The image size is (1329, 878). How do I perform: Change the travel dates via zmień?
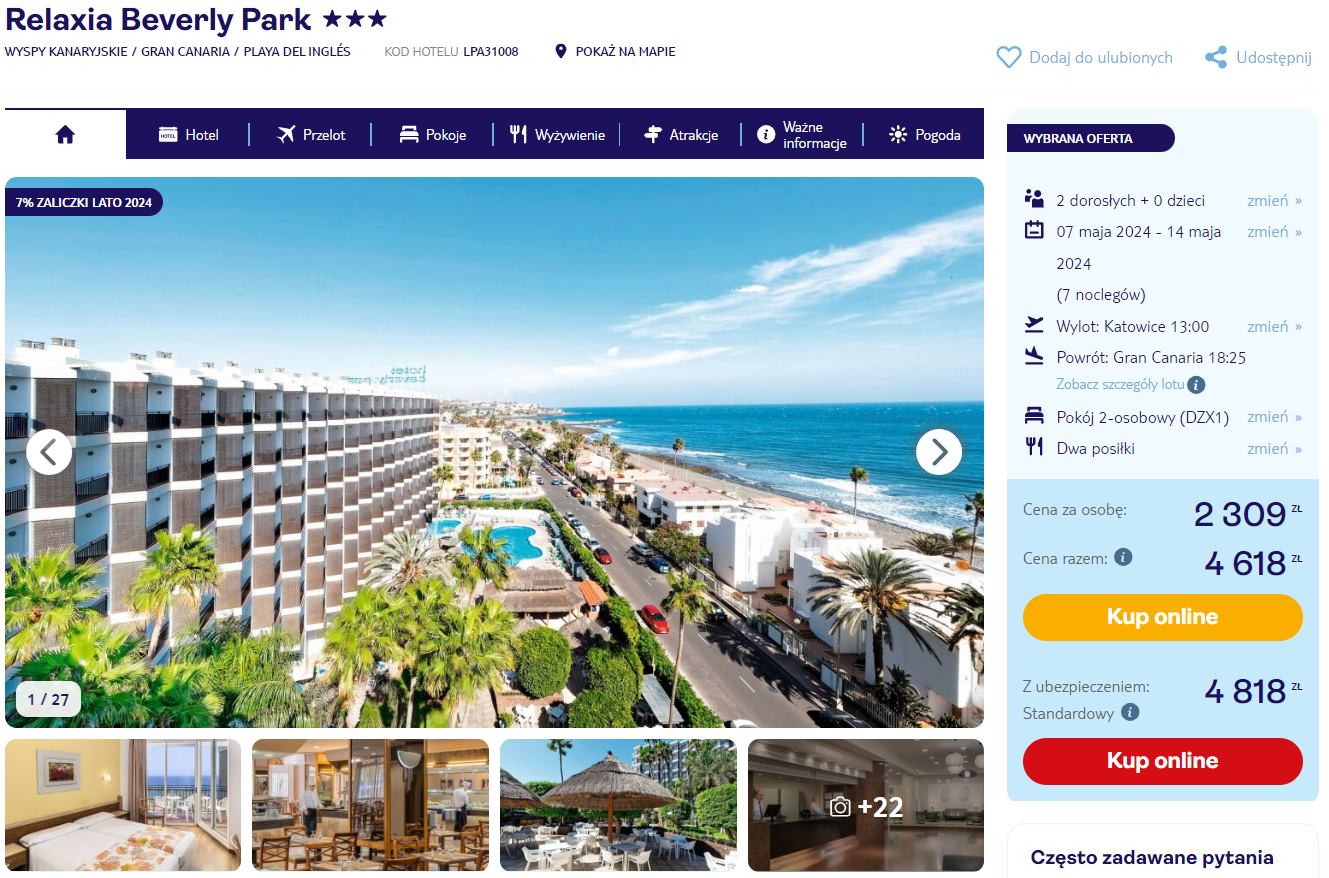1274,231
